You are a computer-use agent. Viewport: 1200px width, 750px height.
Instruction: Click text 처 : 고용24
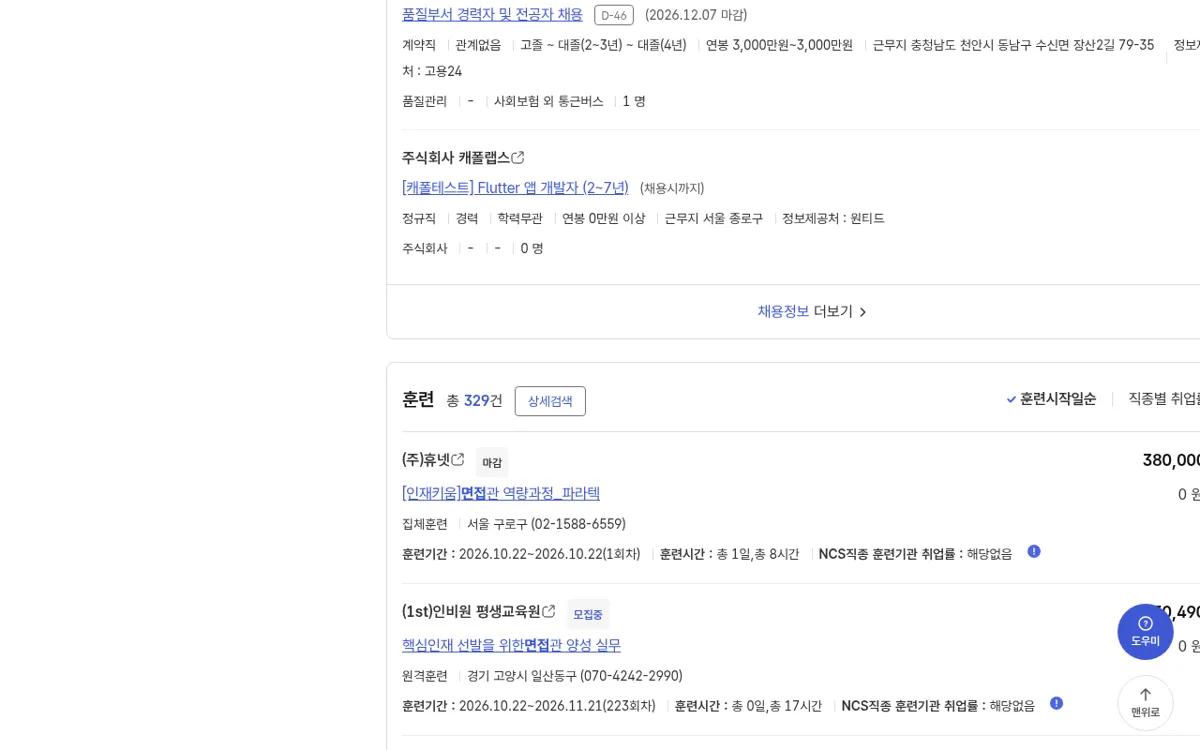(432, 71)
